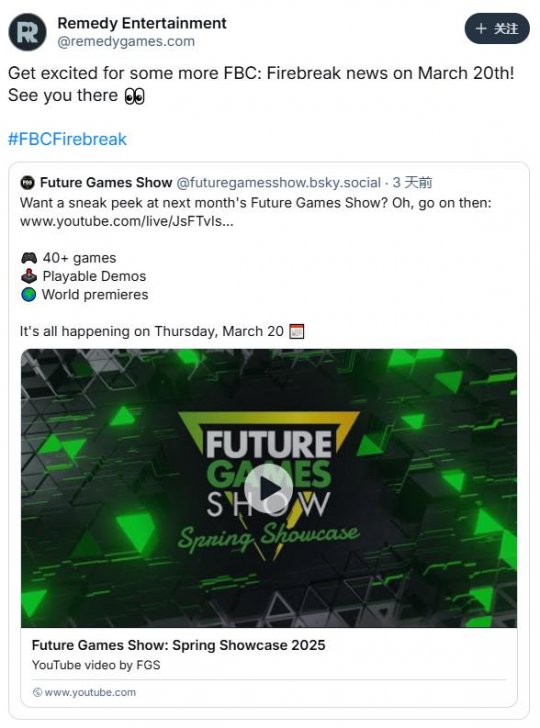Open Remedy Entertainment's round profile avatar

27,32
